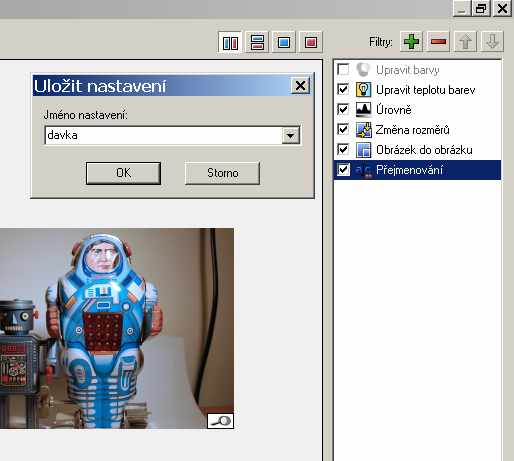
Task: Confirm with the OK button
Action: 123,173
